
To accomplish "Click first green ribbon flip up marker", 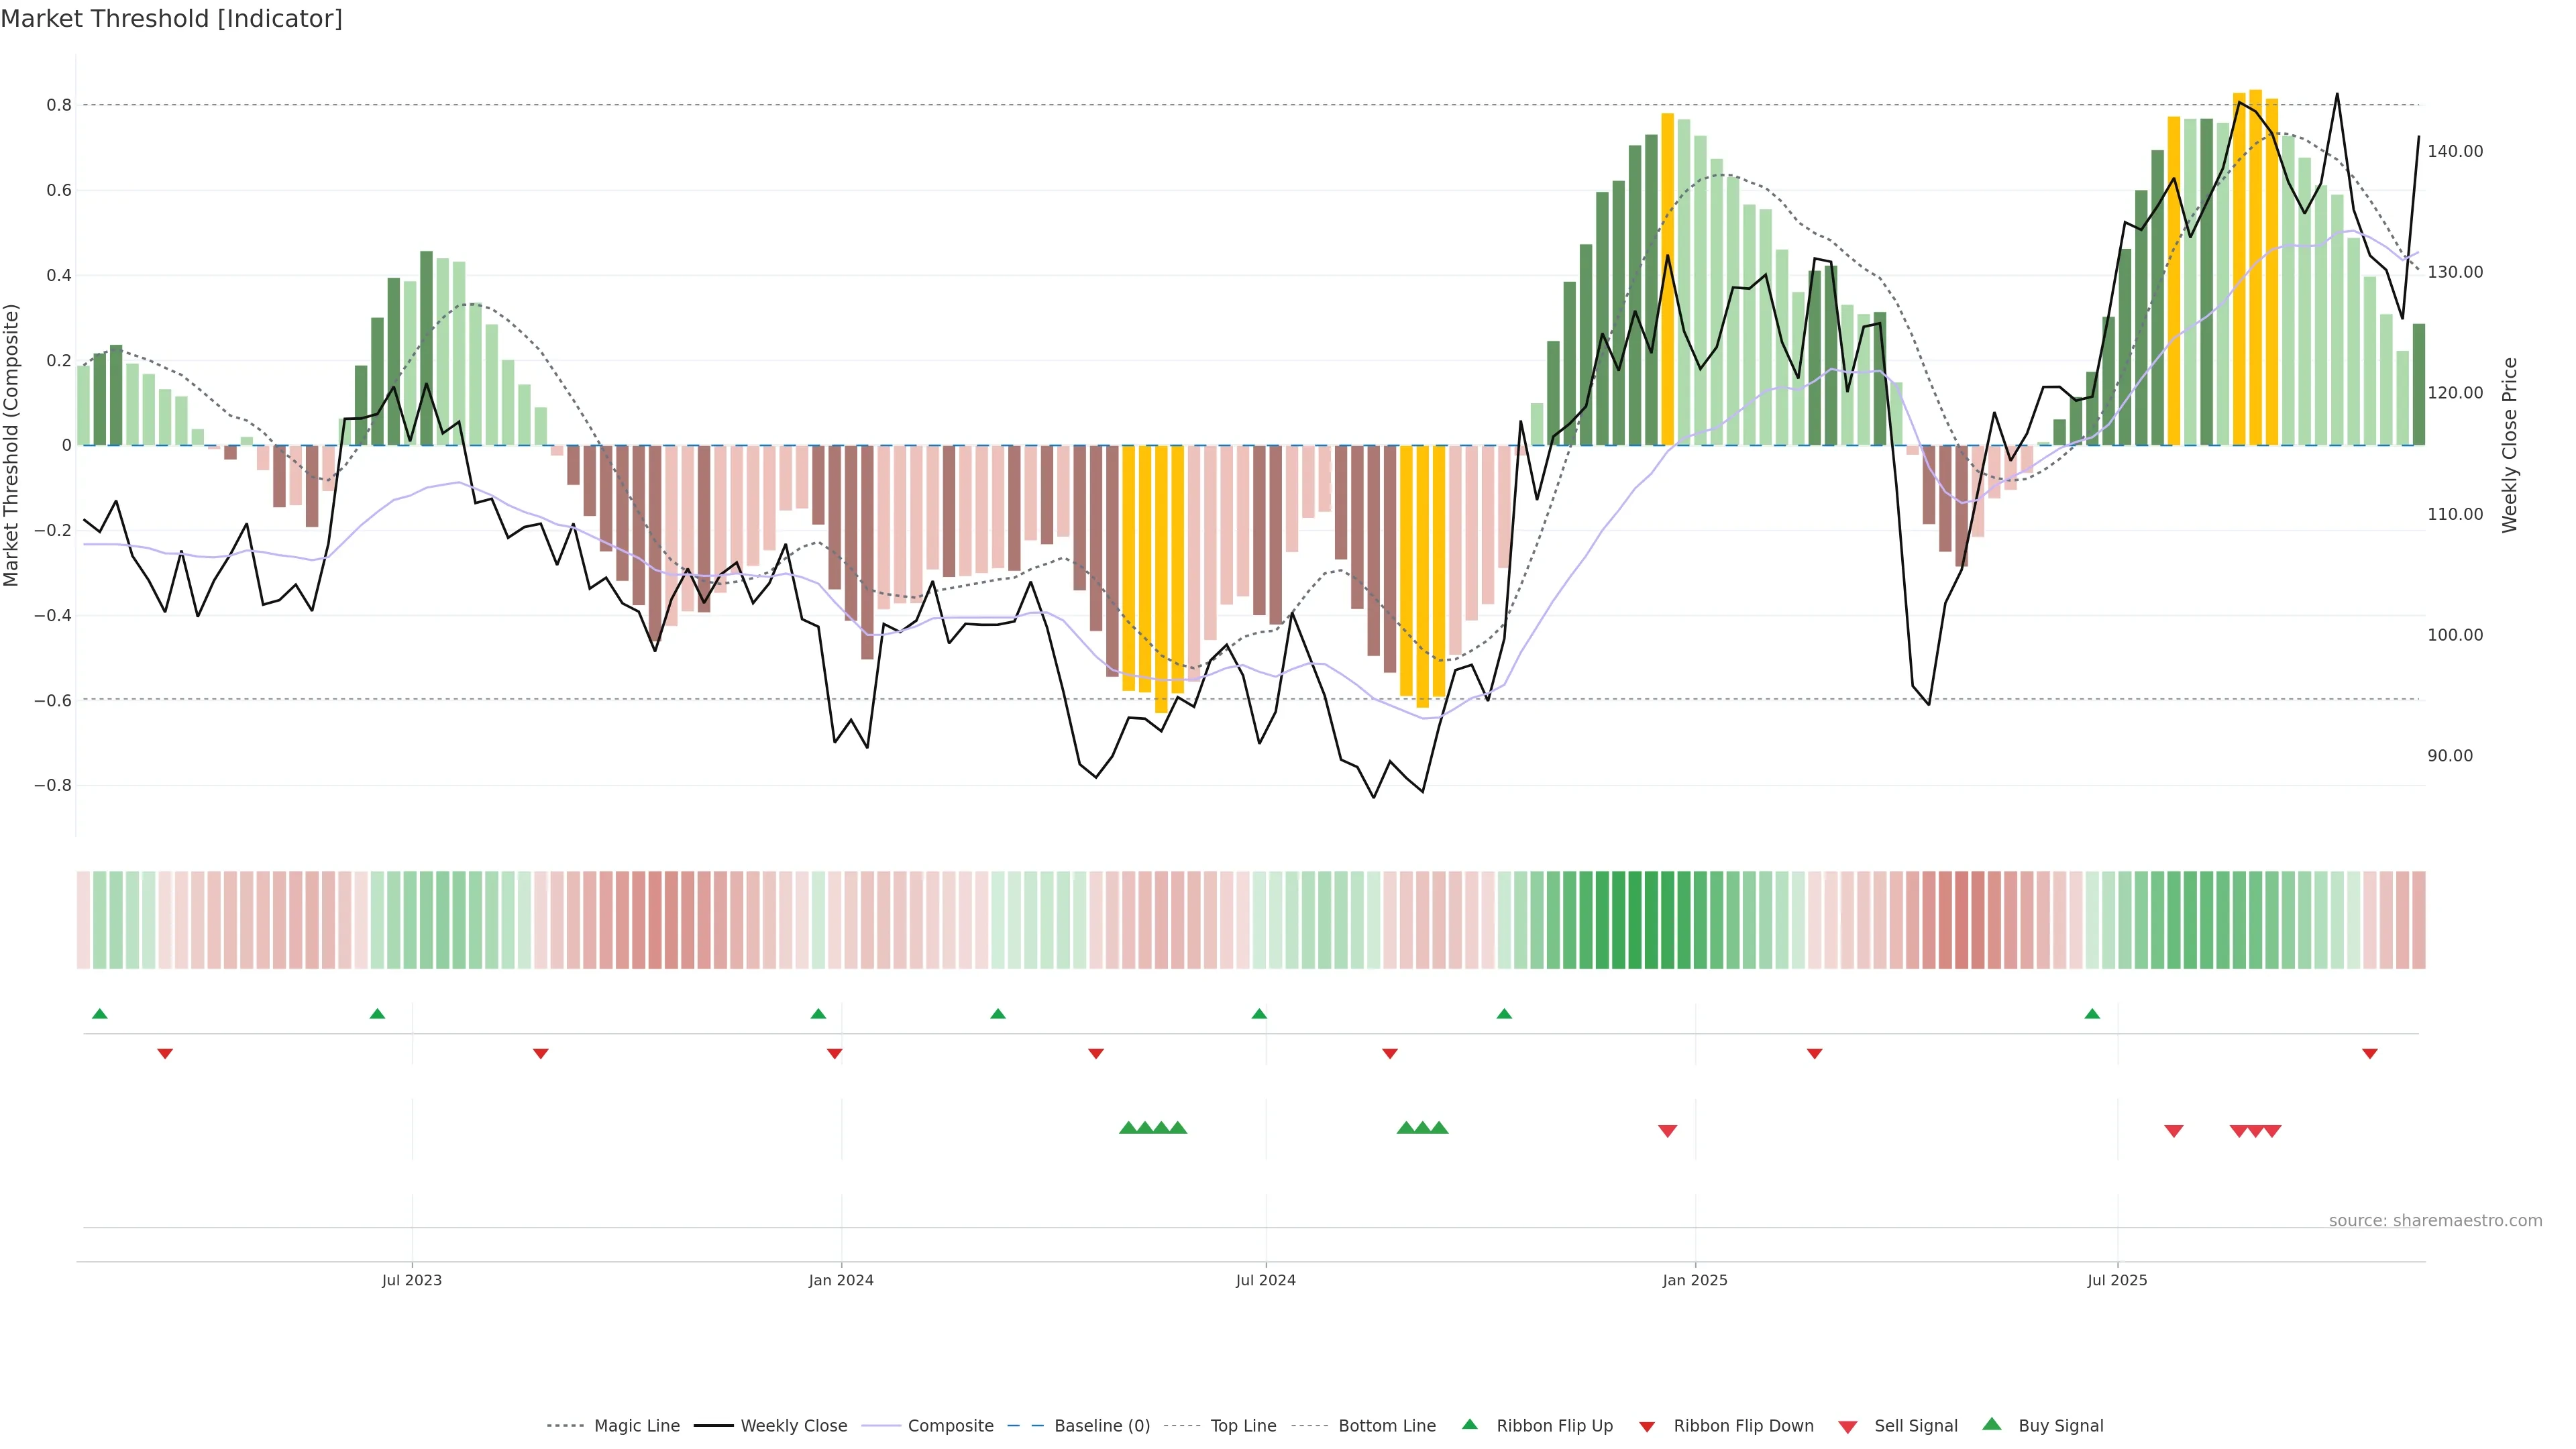I will 99,1014.
